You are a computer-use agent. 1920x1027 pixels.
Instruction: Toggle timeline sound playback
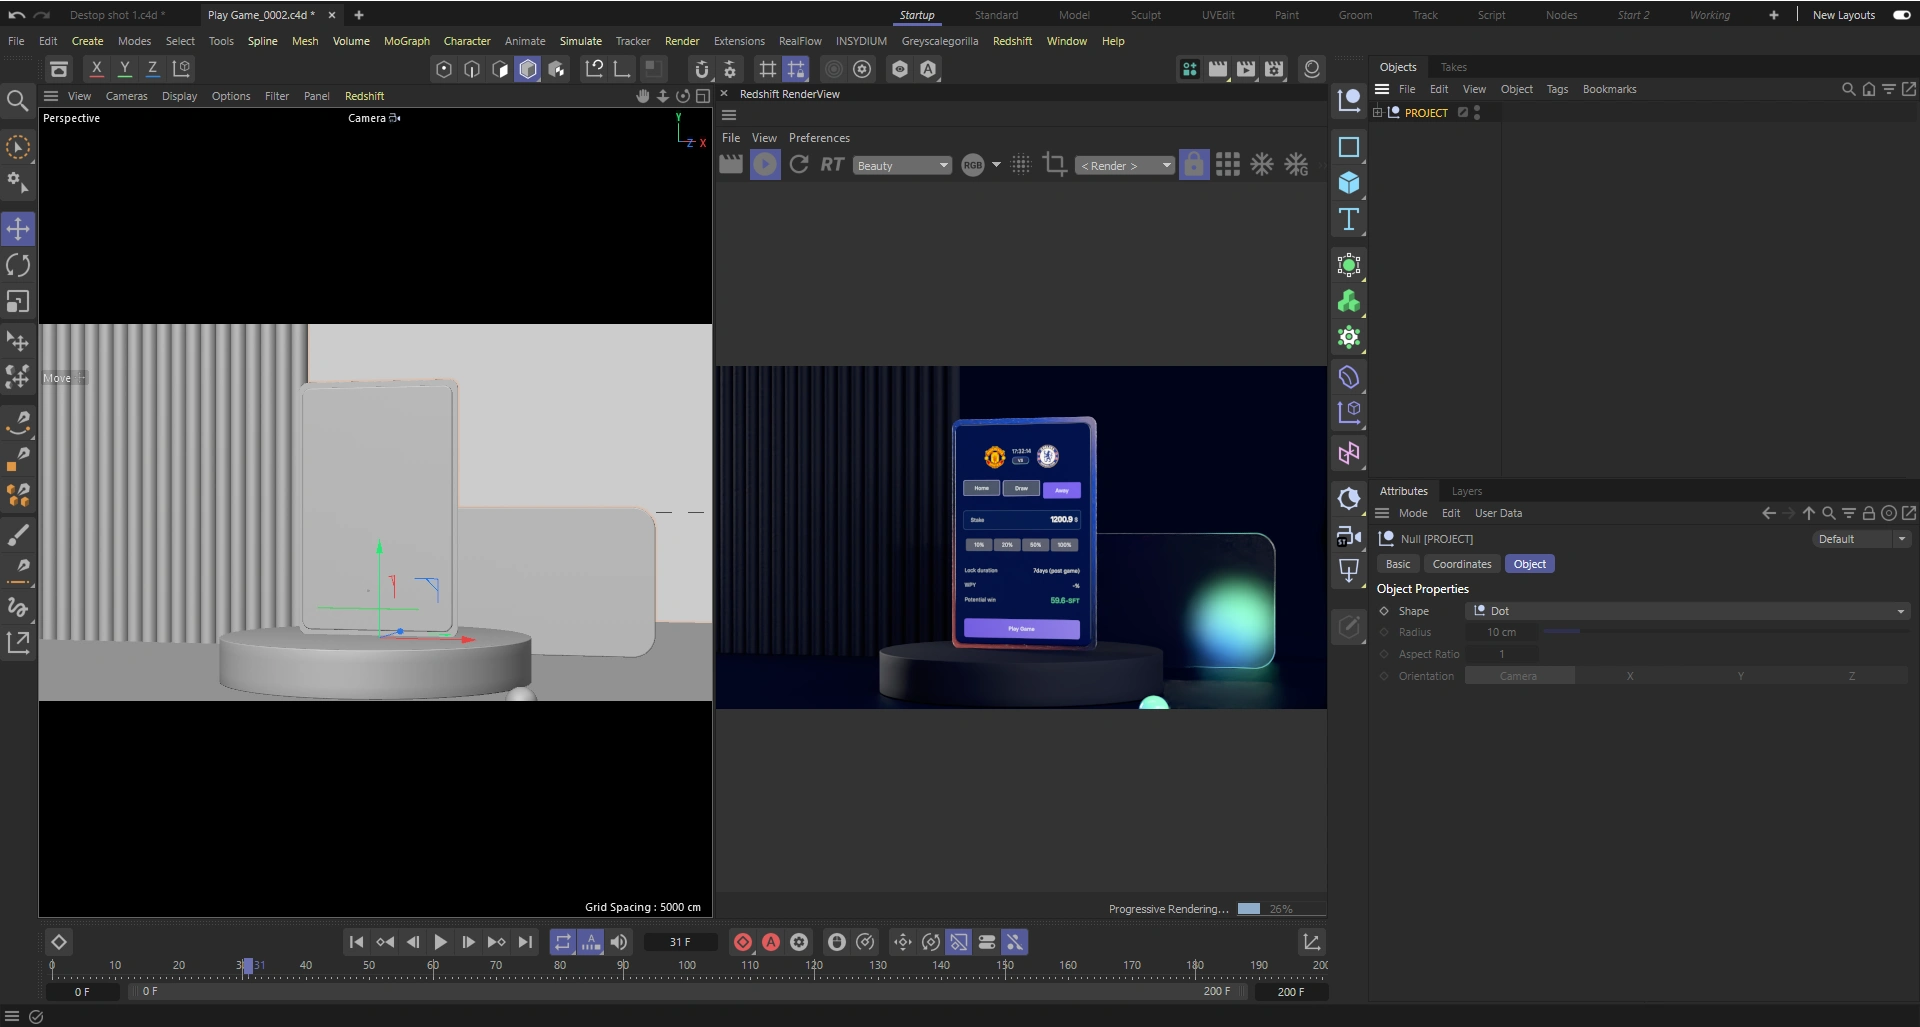tap(619, 942)
